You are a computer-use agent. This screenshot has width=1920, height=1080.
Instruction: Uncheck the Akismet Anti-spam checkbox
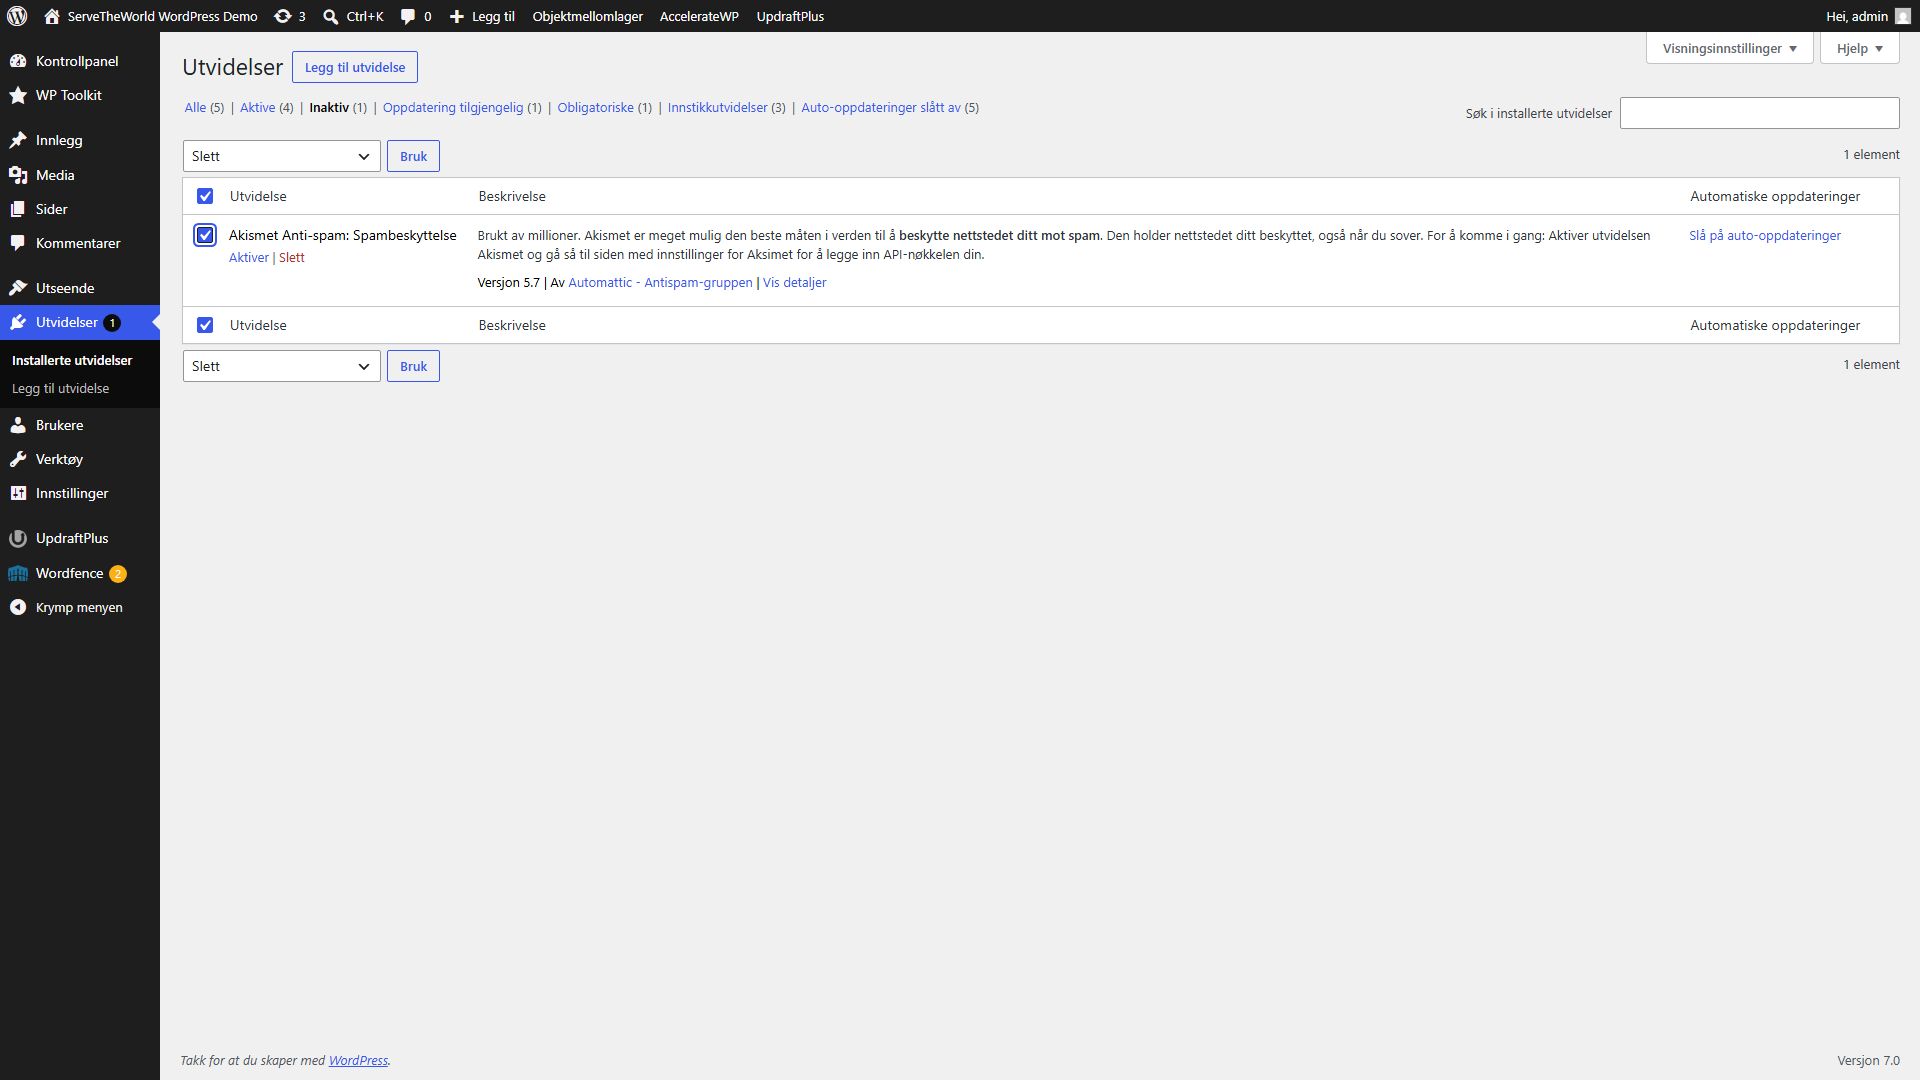click(x=205, y=235)
